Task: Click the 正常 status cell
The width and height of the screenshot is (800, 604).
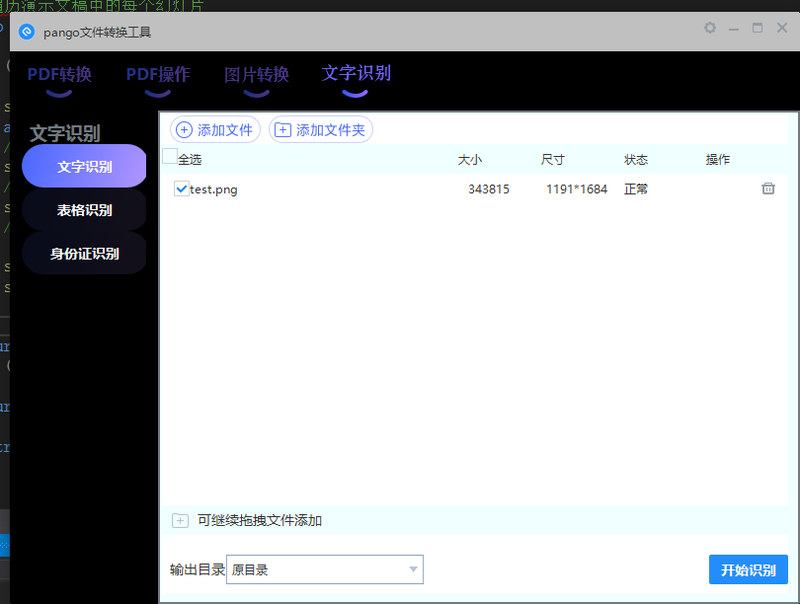Action: pos(636,189)
